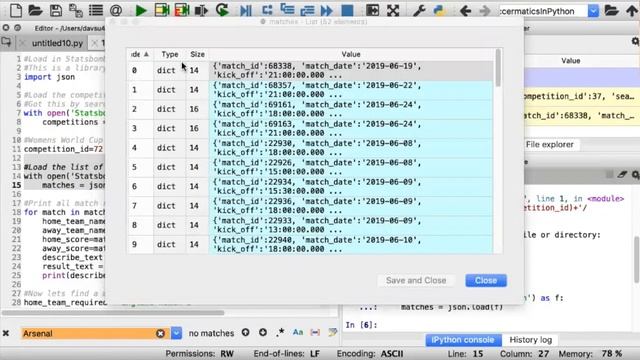
Task: Run selection or current line icon
Action: tap(201, 10)
